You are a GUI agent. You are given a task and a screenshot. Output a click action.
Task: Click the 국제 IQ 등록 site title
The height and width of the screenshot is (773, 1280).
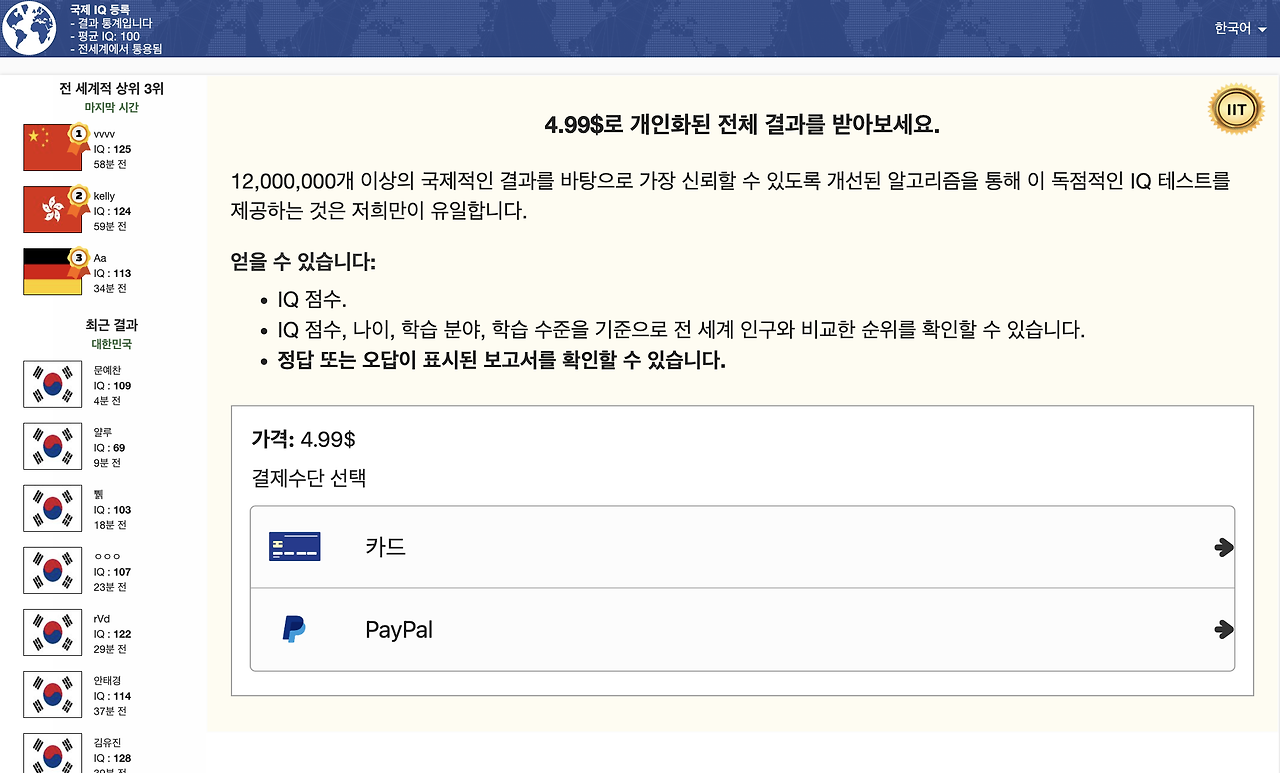point(100,9)
